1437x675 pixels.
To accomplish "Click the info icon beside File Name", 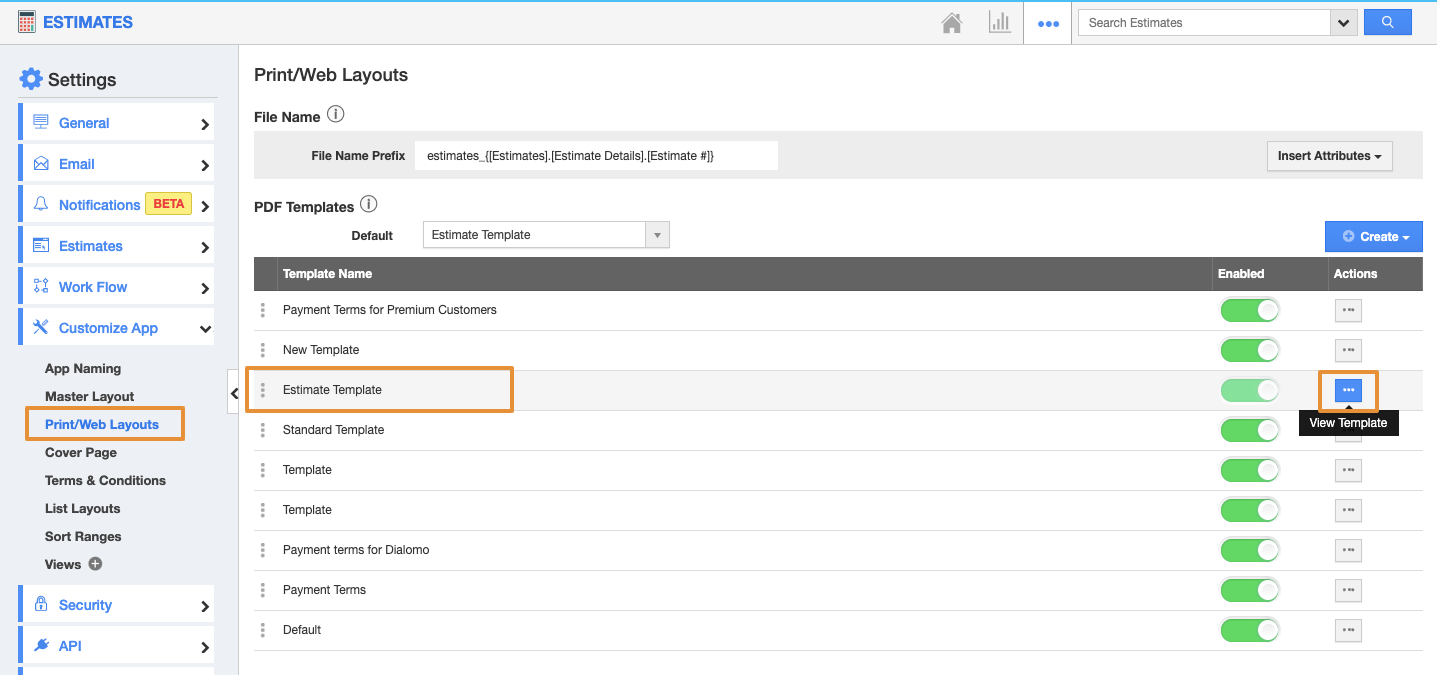I will (336, 115).
